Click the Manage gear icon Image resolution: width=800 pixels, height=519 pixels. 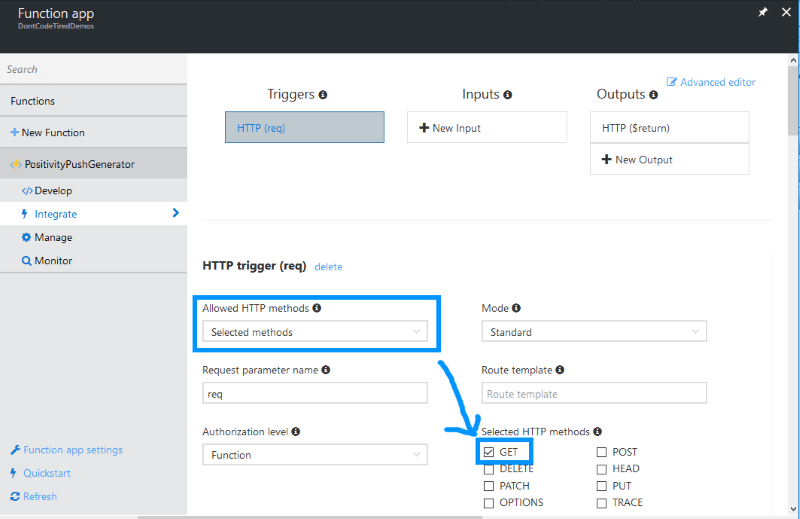(x=27, y=237)
